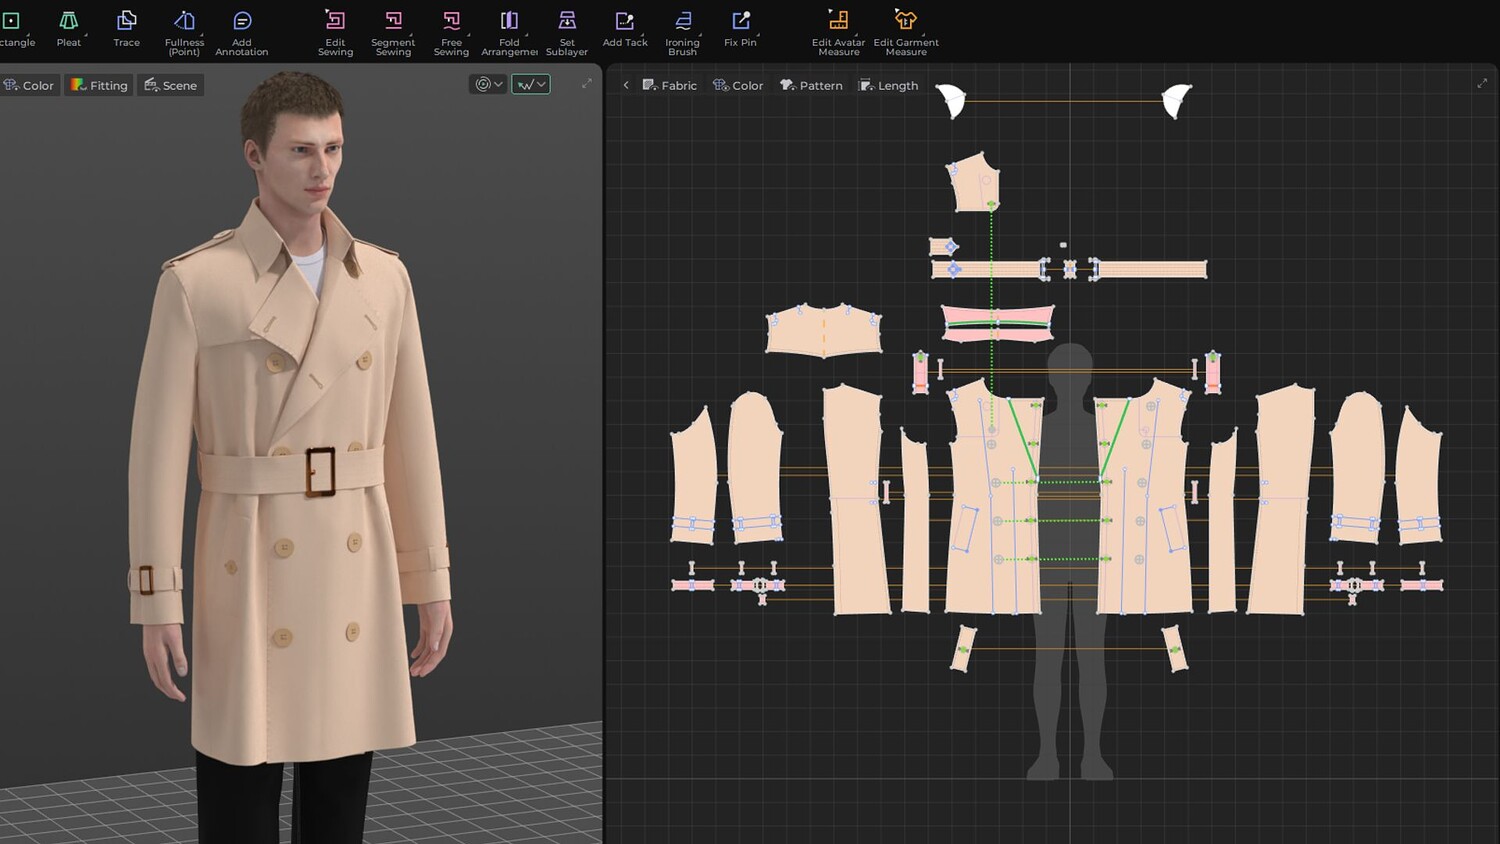The image size is (1500, 844).
Task: Select the Pleat tool
Action: [x=68, y=28]
